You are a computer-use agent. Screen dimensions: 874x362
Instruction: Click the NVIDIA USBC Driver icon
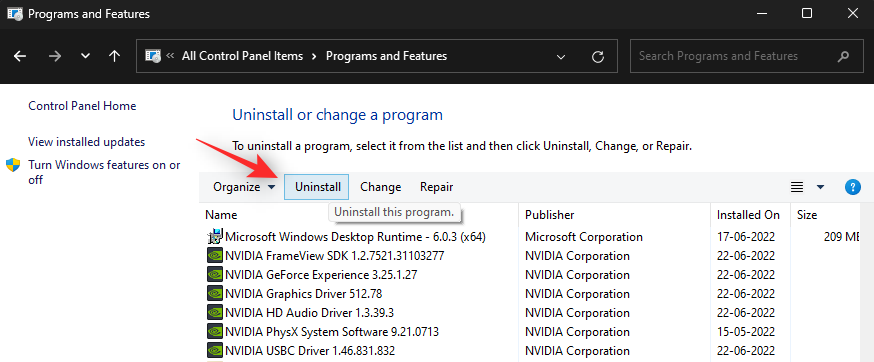pyautogui.click(x=215, y=351)
